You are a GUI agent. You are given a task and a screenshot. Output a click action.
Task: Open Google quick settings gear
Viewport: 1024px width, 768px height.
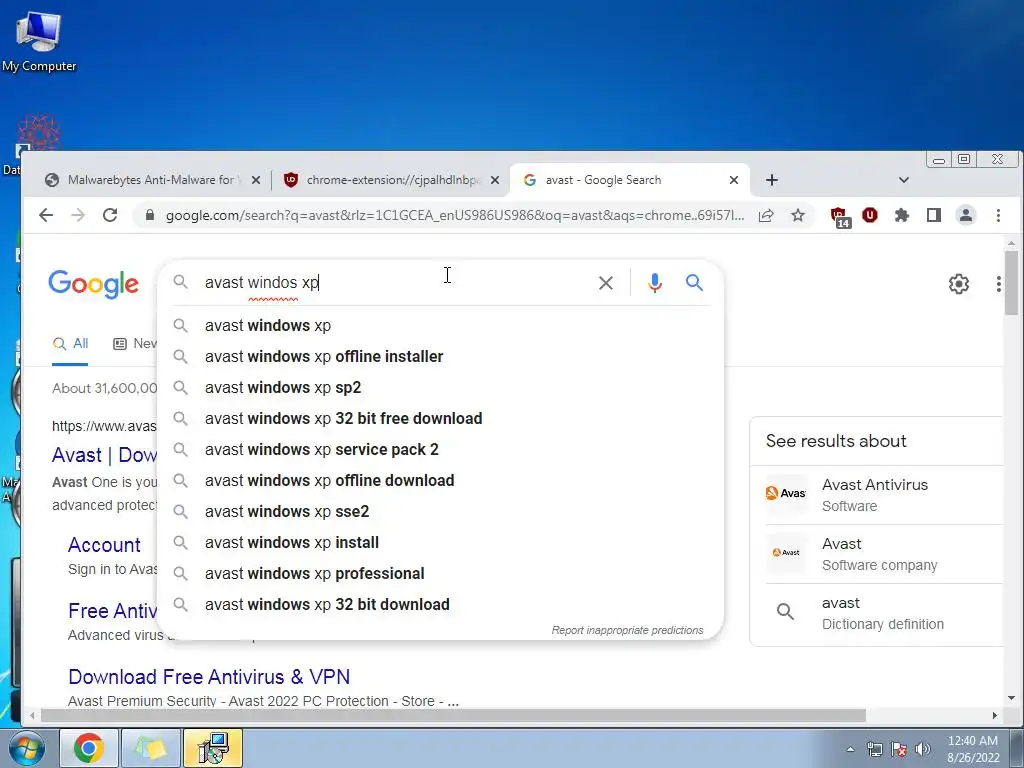pyautogui.click(x=959, y=283)
